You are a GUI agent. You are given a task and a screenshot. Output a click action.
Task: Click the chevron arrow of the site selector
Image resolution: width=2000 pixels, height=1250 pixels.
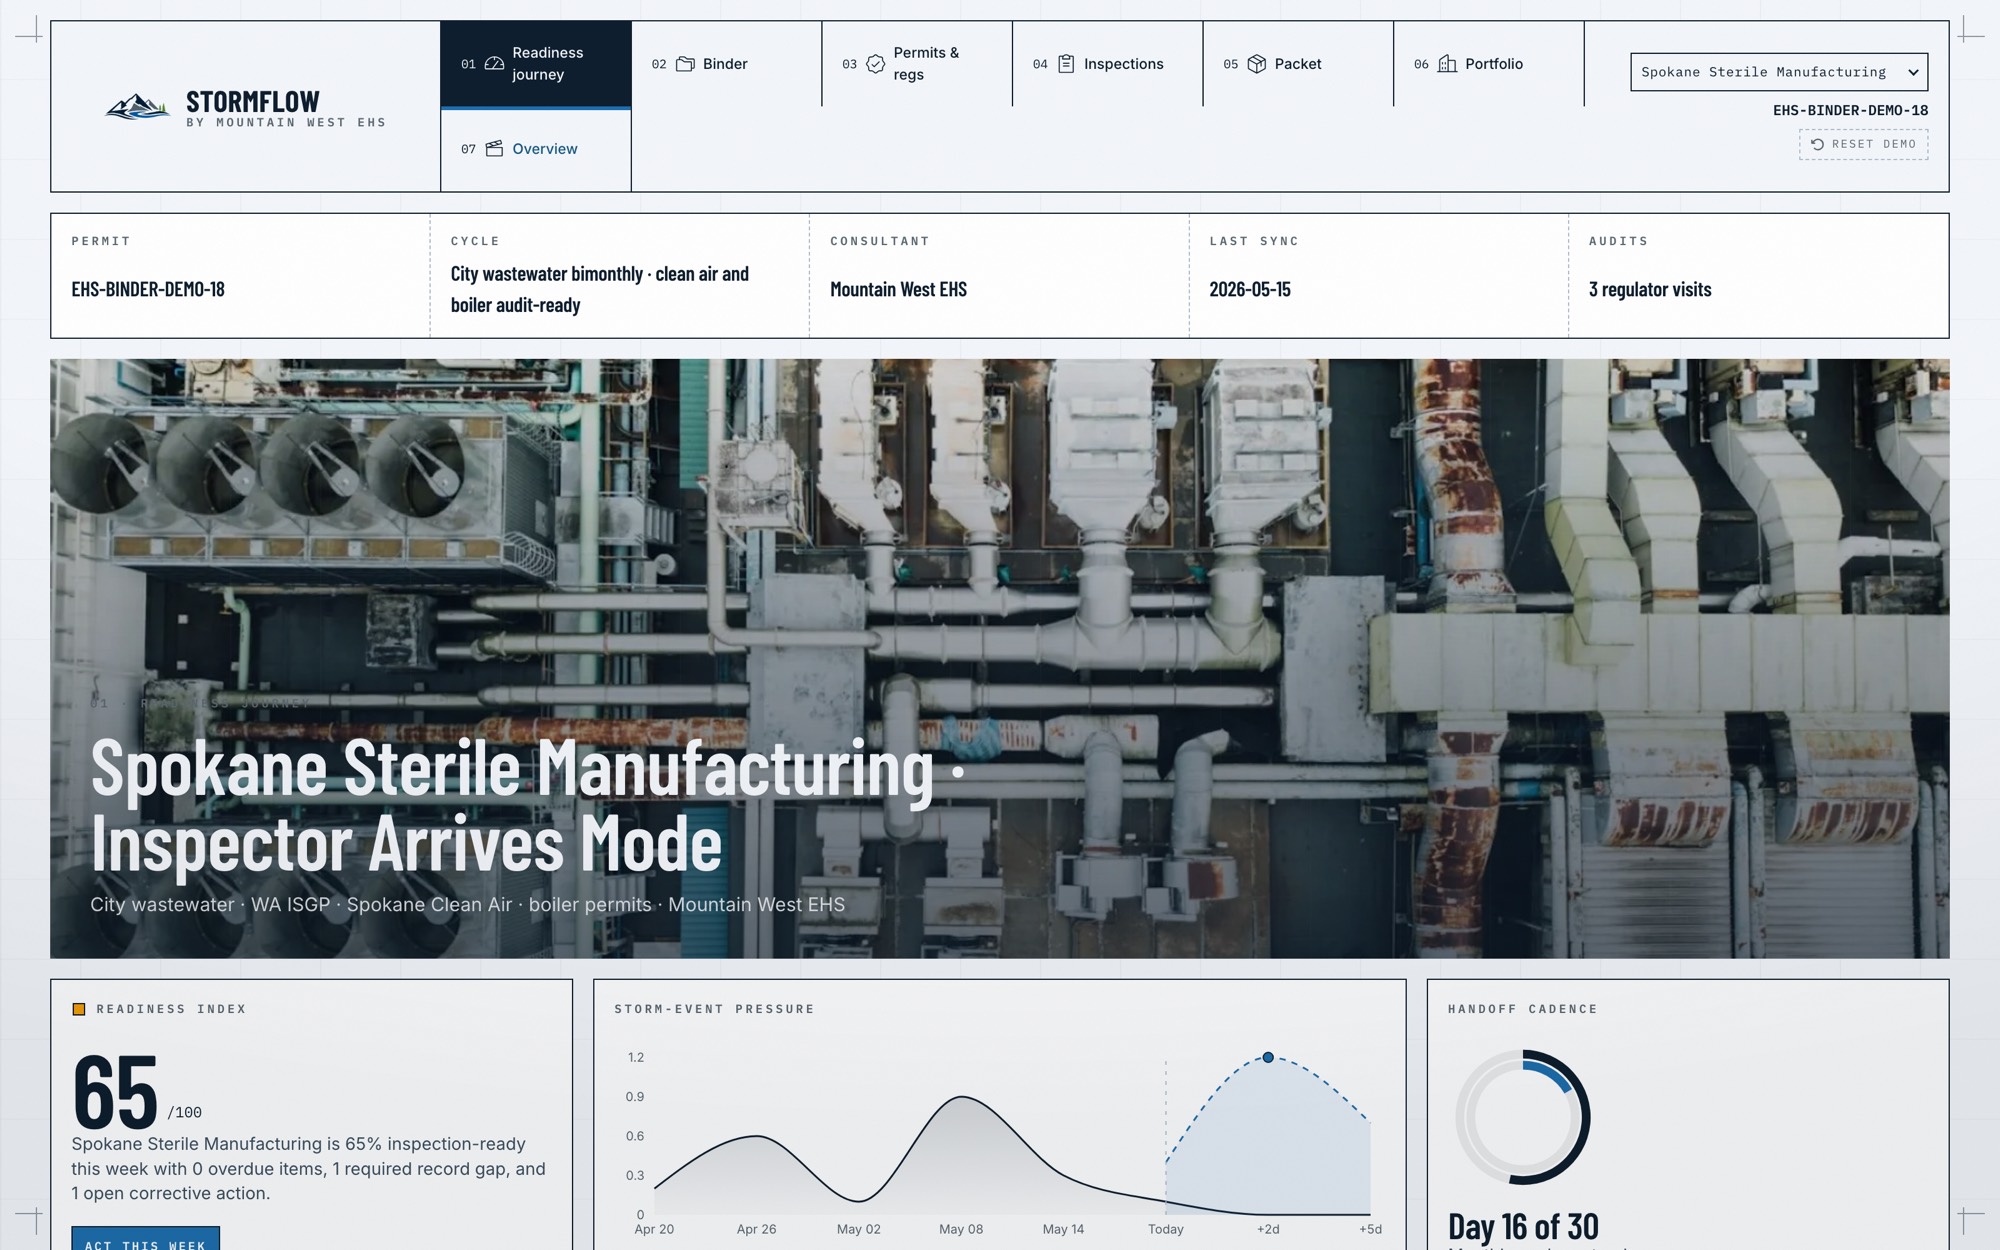(1912, 72)
